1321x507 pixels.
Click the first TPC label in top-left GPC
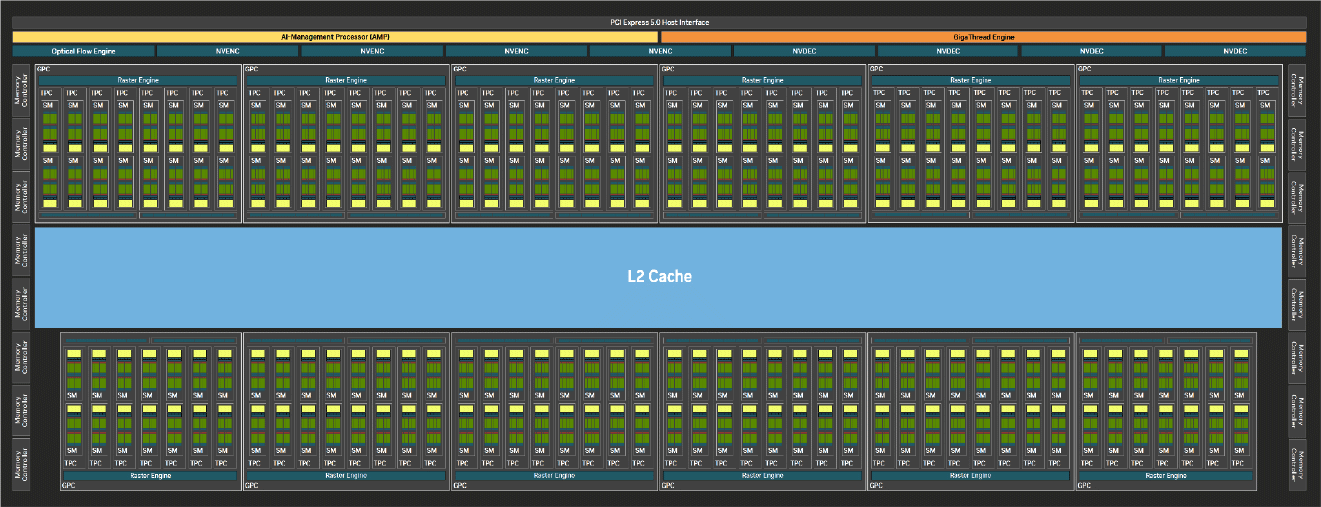point(47,93)
